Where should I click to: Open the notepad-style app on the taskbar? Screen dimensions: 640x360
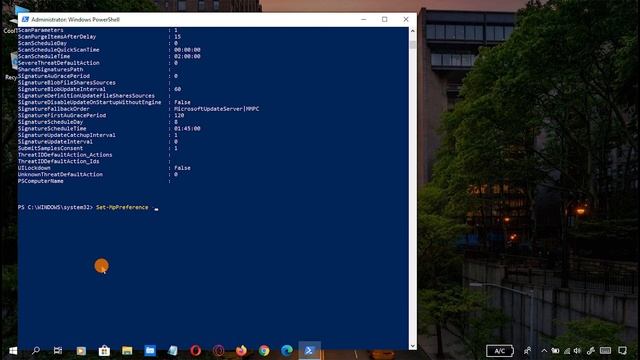(x=173, y=351)
